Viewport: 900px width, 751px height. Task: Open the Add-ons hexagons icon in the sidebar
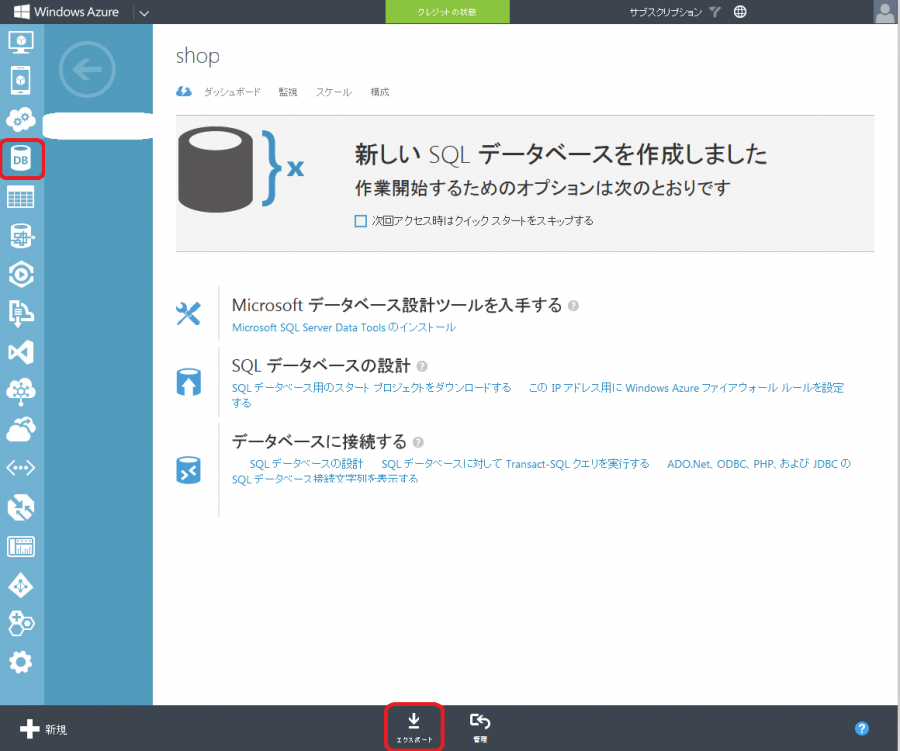21,624
